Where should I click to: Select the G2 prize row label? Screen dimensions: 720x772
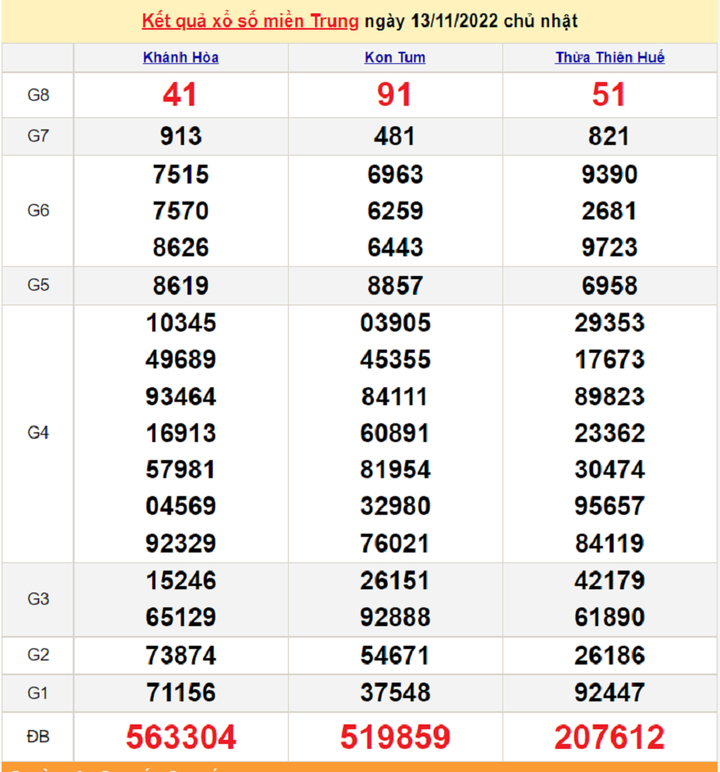click(x=38, y=655)
